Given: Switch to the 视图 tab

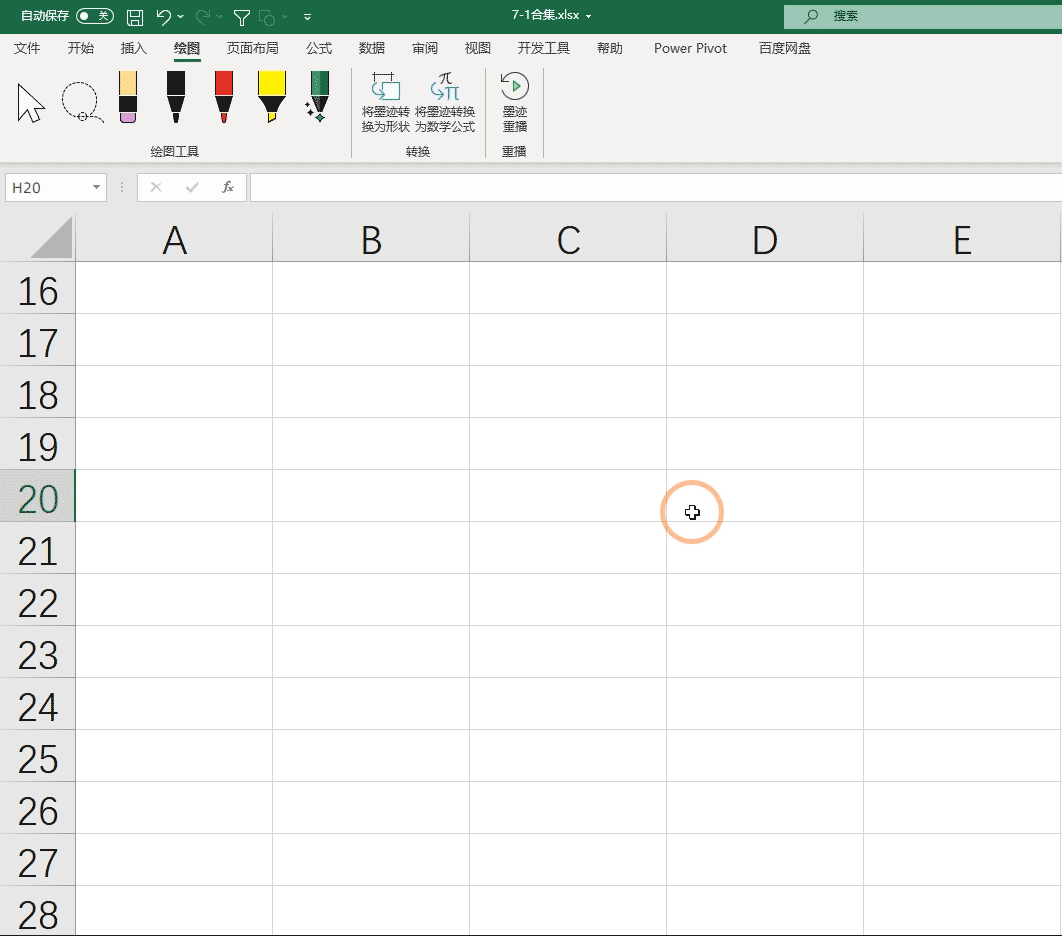Looking at the screenshot, I should (477, 48).
